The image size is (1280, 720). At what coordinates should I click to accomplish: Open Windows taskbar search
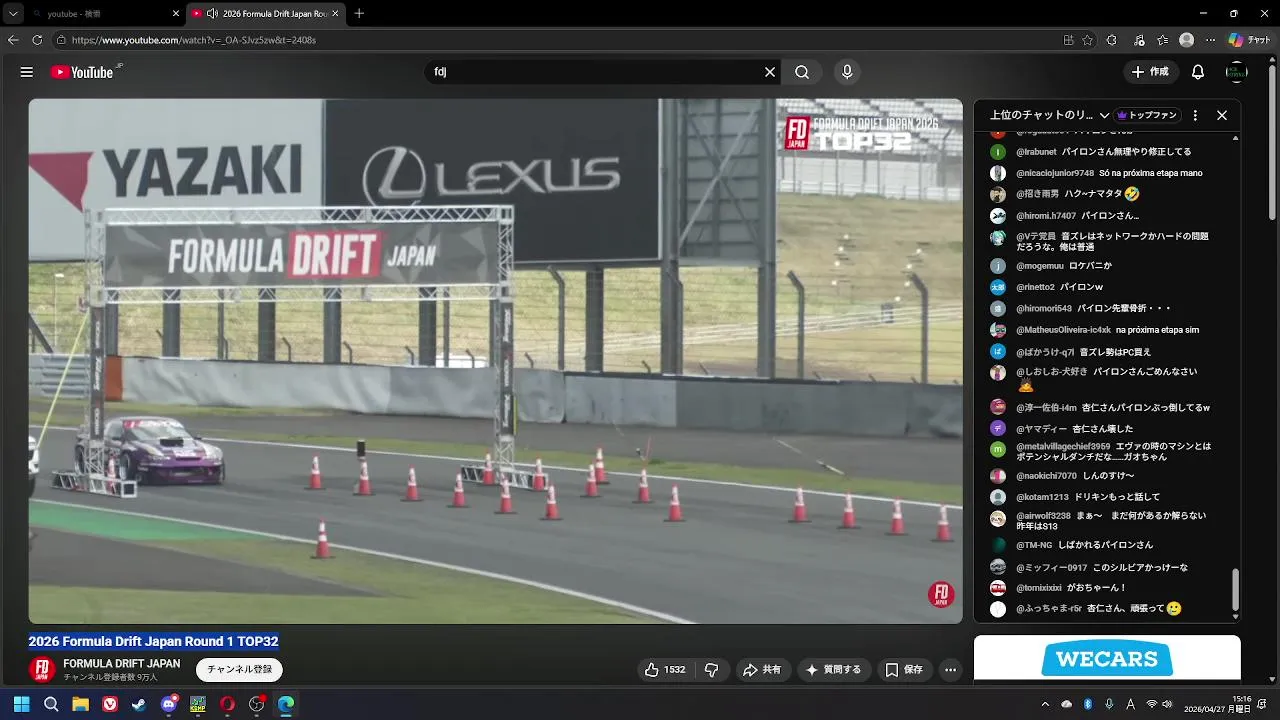point(51,704)
